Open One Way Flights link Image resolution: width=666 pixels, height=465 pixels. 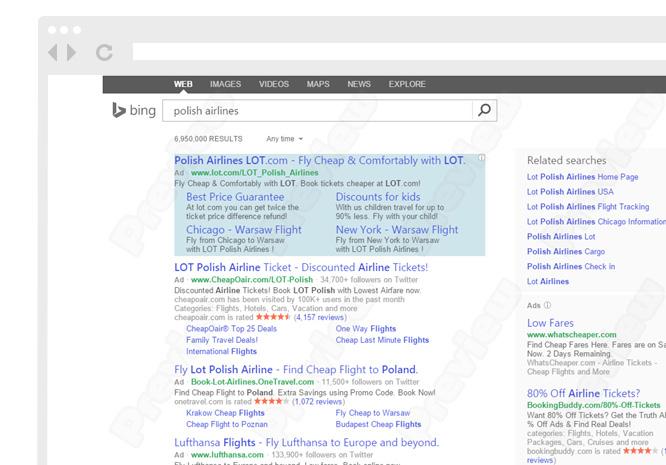(x=366, y=329)
